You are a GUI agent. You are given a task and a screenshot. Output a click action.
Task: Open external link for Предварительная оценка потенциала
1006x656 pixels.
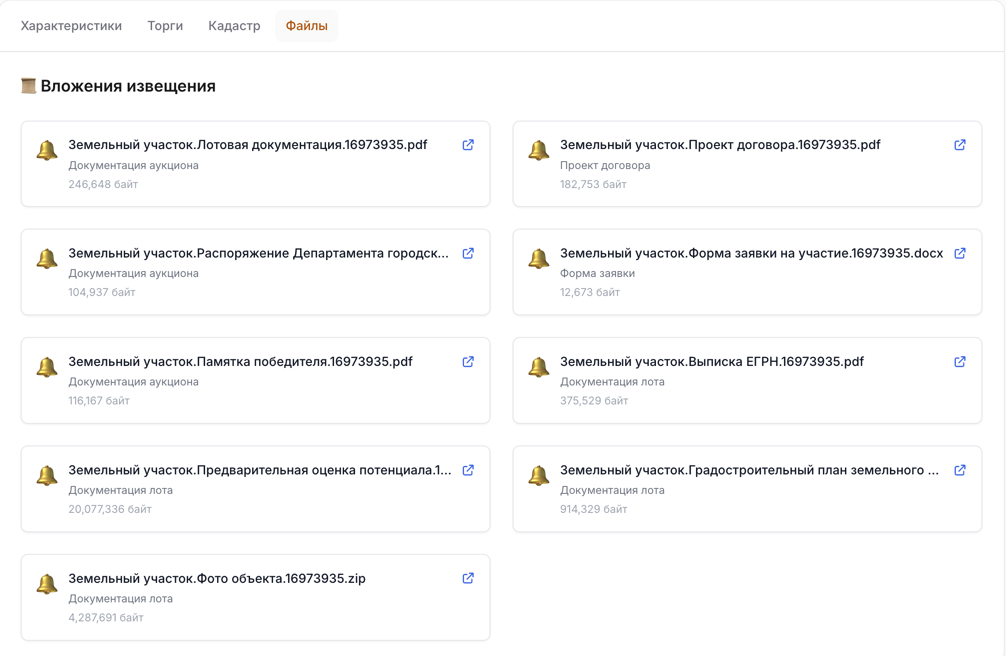pyautogui.click(x=468, y=470)
